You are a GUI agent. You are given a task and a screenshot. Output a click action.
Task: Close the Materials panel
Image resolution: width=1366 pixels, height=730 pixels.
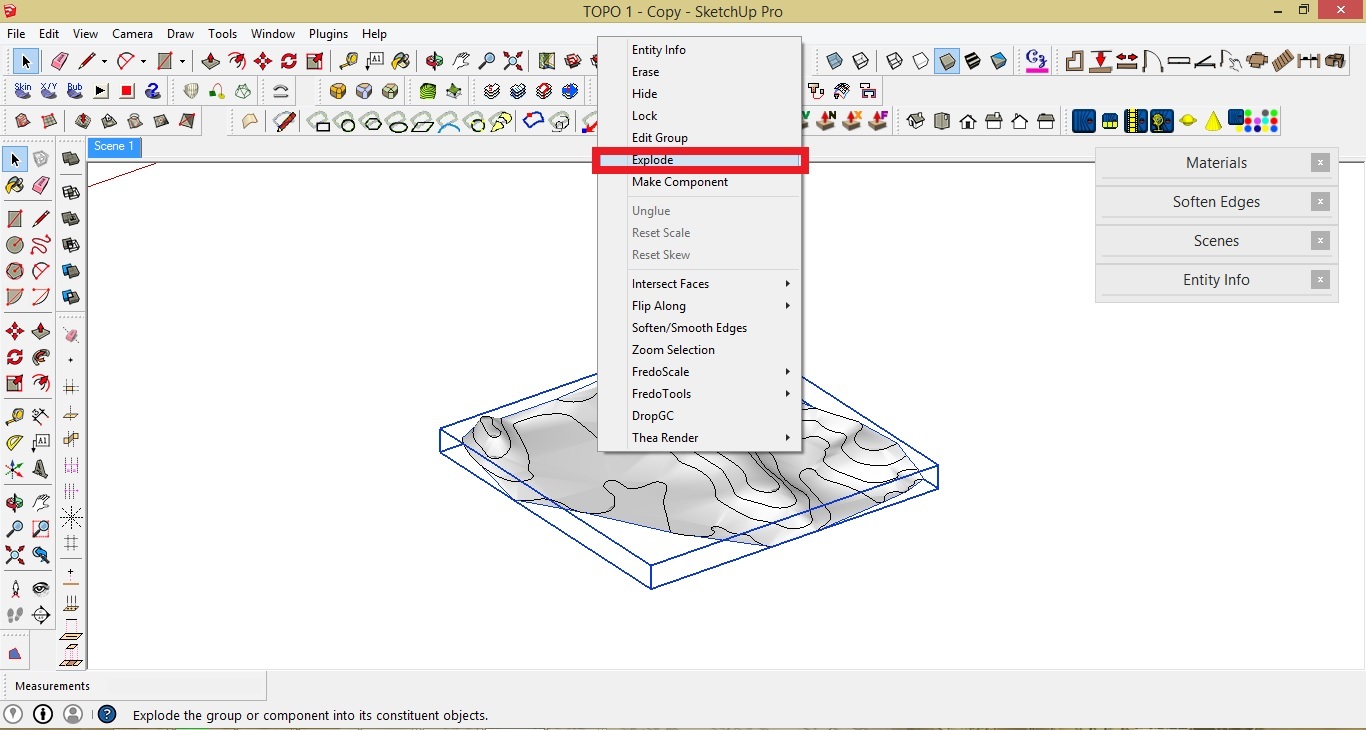(x=1320, y=162)
